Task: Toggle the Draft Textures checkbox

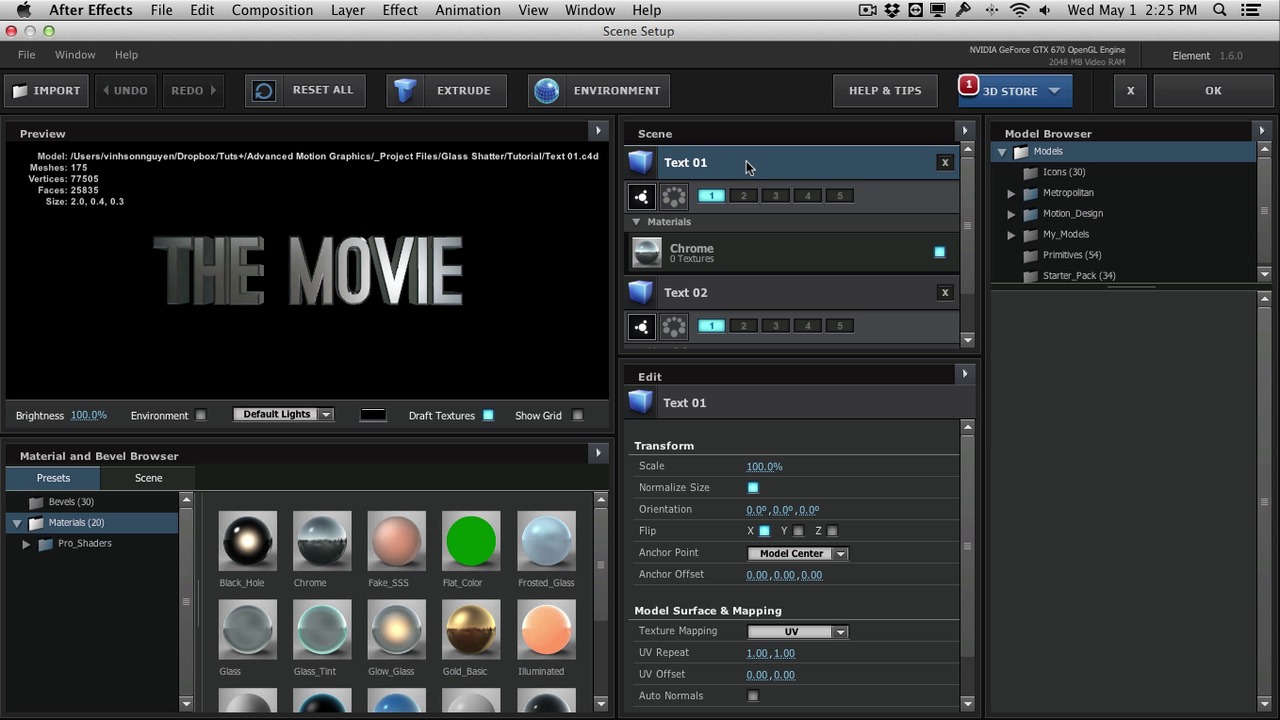Action: point(488,415)
